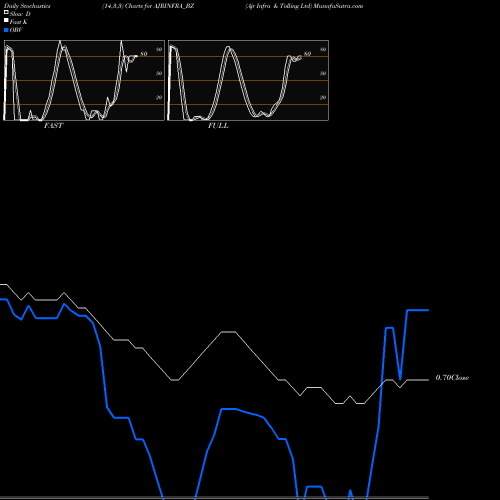Click the 'Fast K' legend label
Viewport: 500px width, 500px height.
(19, 22)
